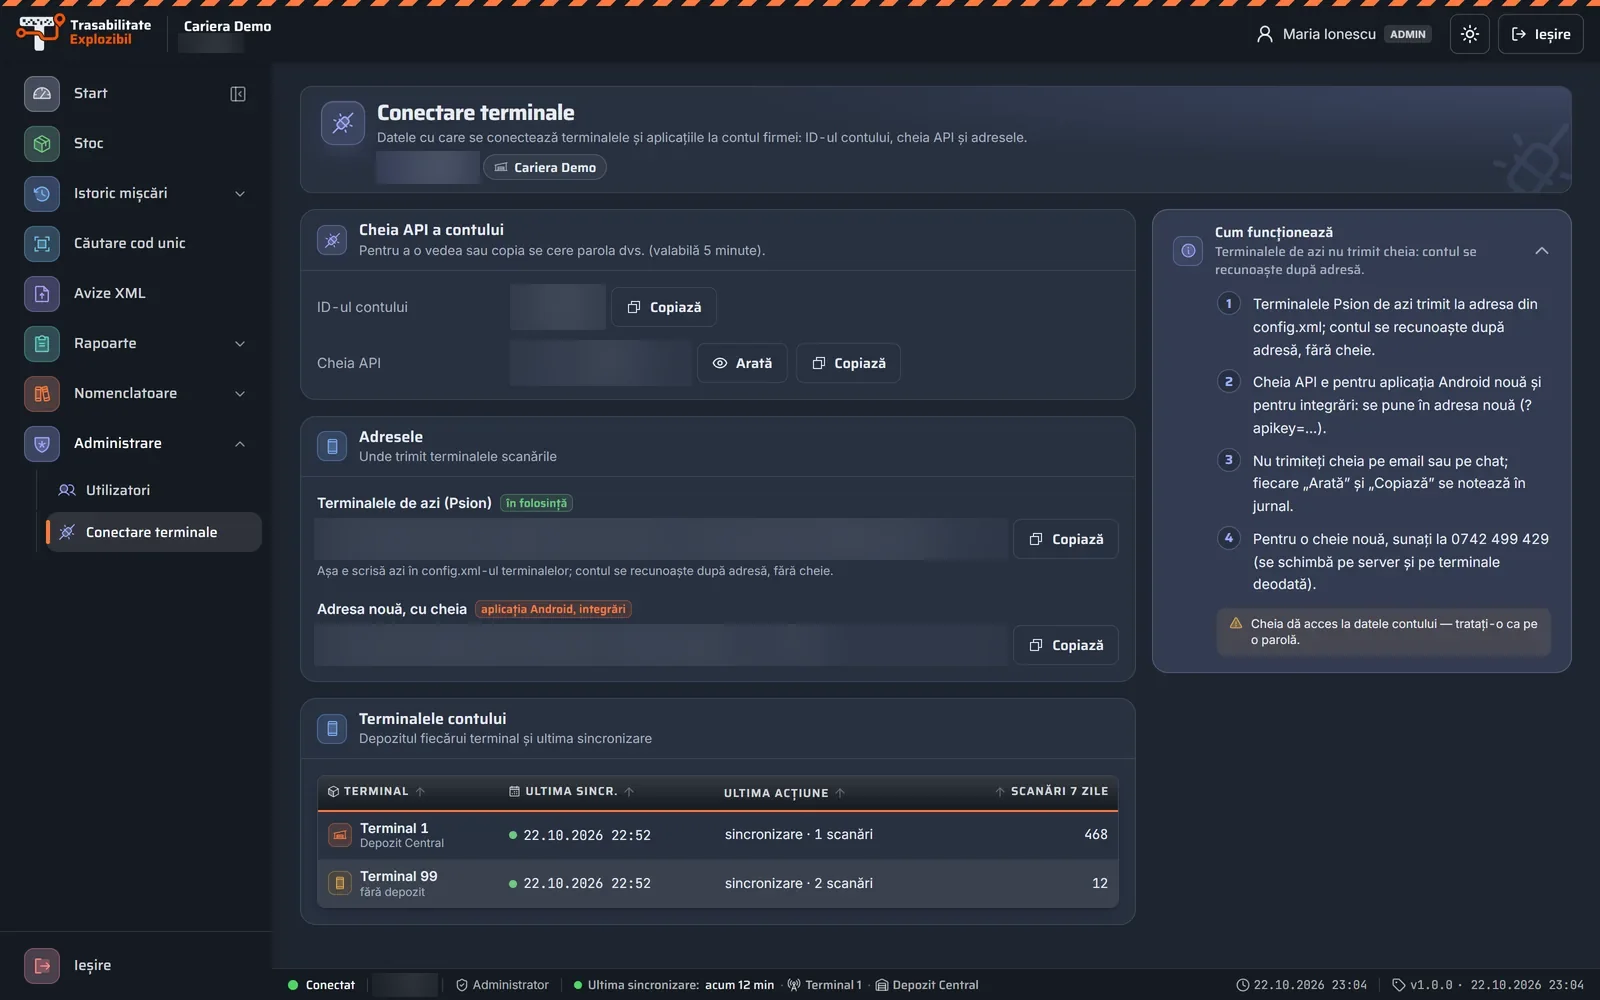Click the Terminal 1 device icon in the table
The height and width of the screenshot is (1000, 1600).
point(340,835)
